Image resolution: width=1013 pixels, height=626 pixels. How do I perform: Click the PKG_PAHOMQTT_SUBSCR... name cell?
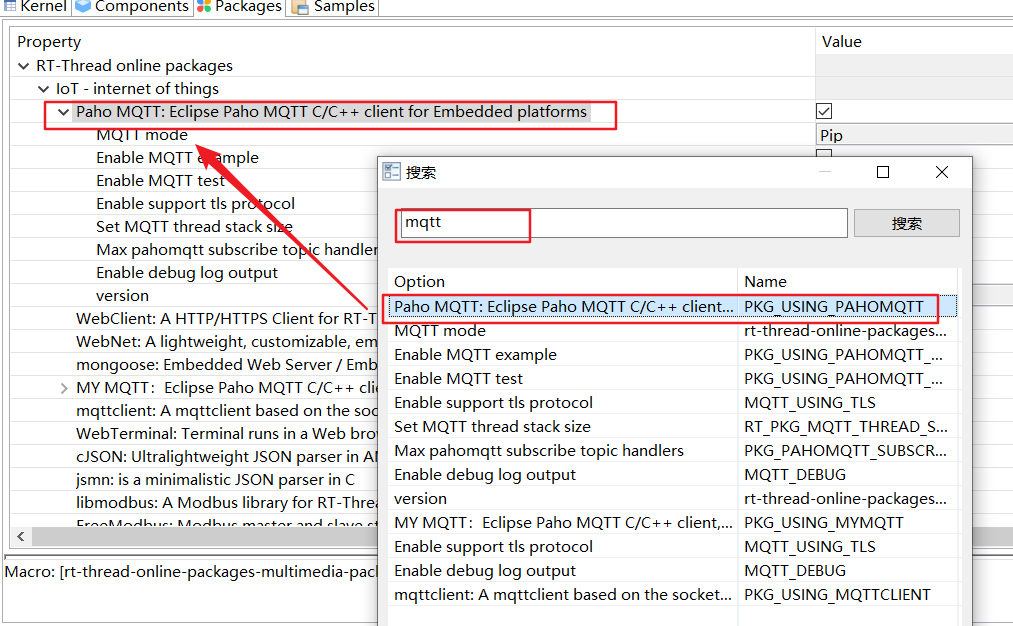tap(846, 451)
